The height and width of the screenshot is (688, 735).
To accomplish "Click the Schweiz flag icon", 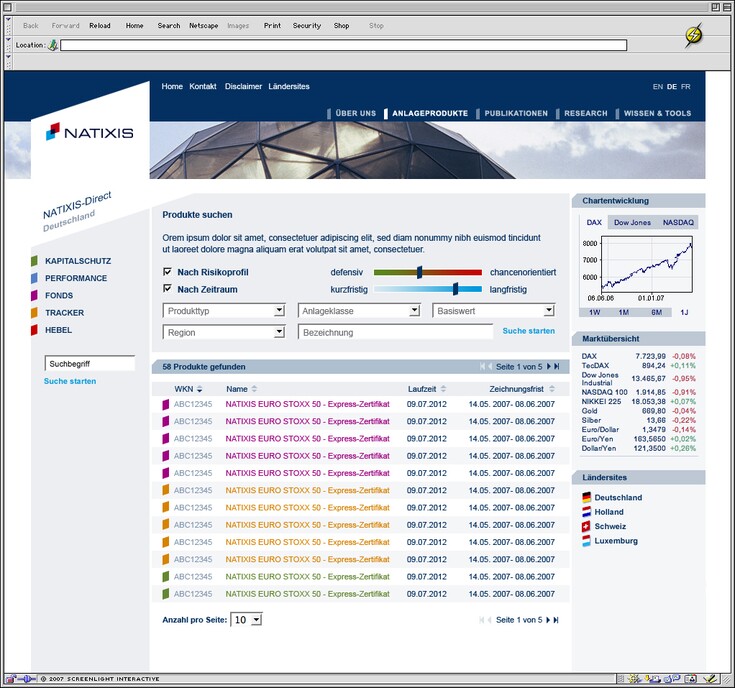I will tap(586, 526).
